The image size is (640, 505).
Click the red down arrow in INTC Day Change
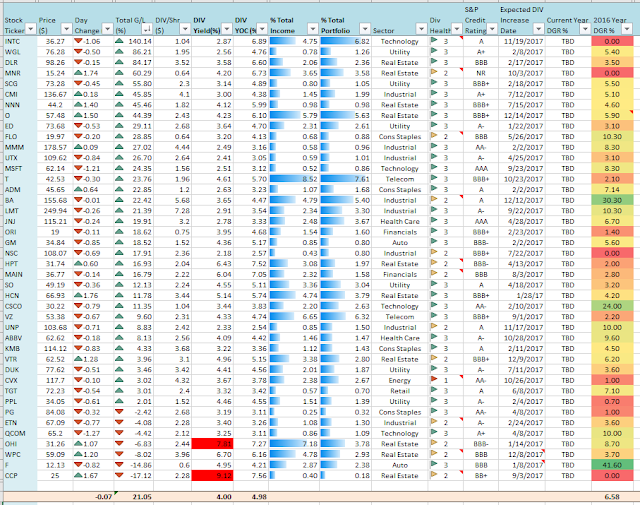pyautogui.click(x=78, y=41)
